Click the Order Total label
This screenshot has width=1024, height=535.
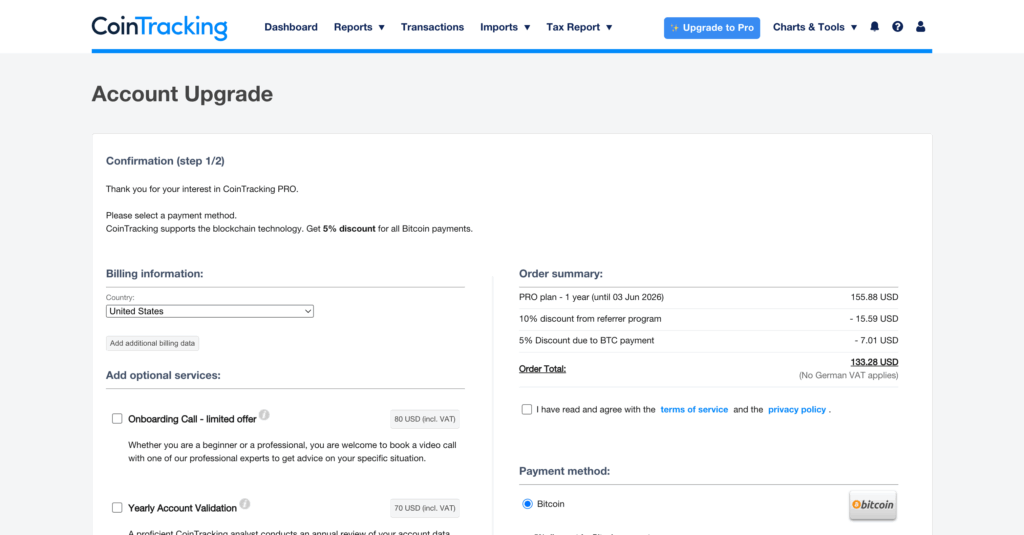tap(542, 369)
